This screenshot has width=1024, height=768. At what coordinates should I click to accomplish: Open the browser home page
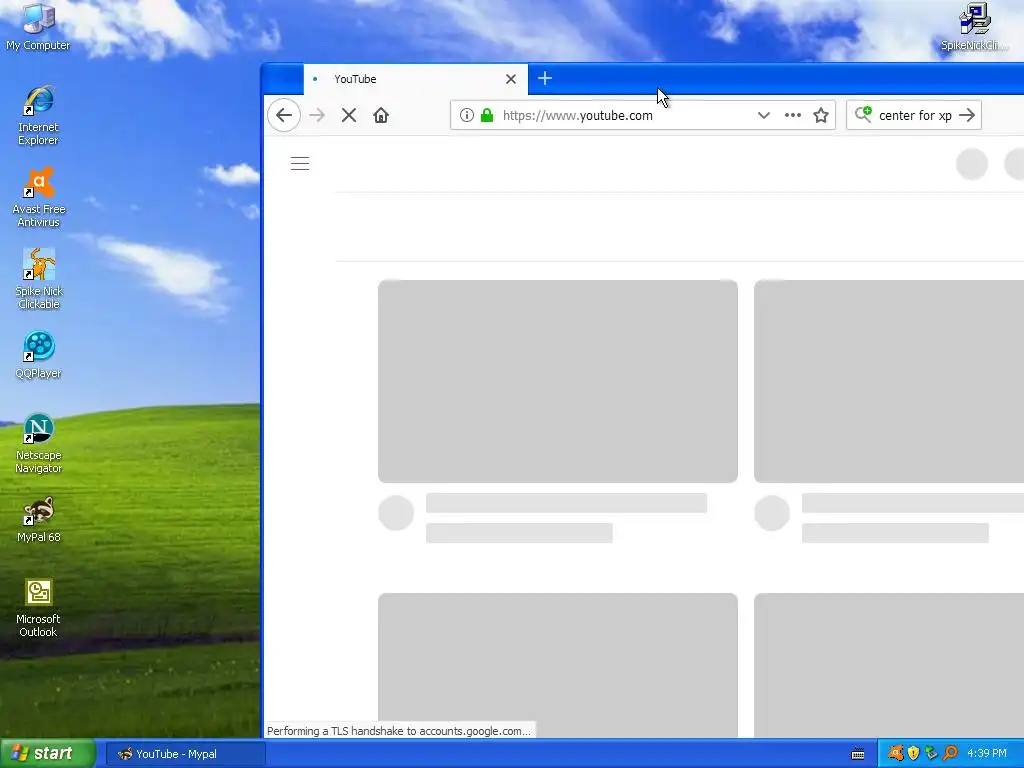(381, 116)
